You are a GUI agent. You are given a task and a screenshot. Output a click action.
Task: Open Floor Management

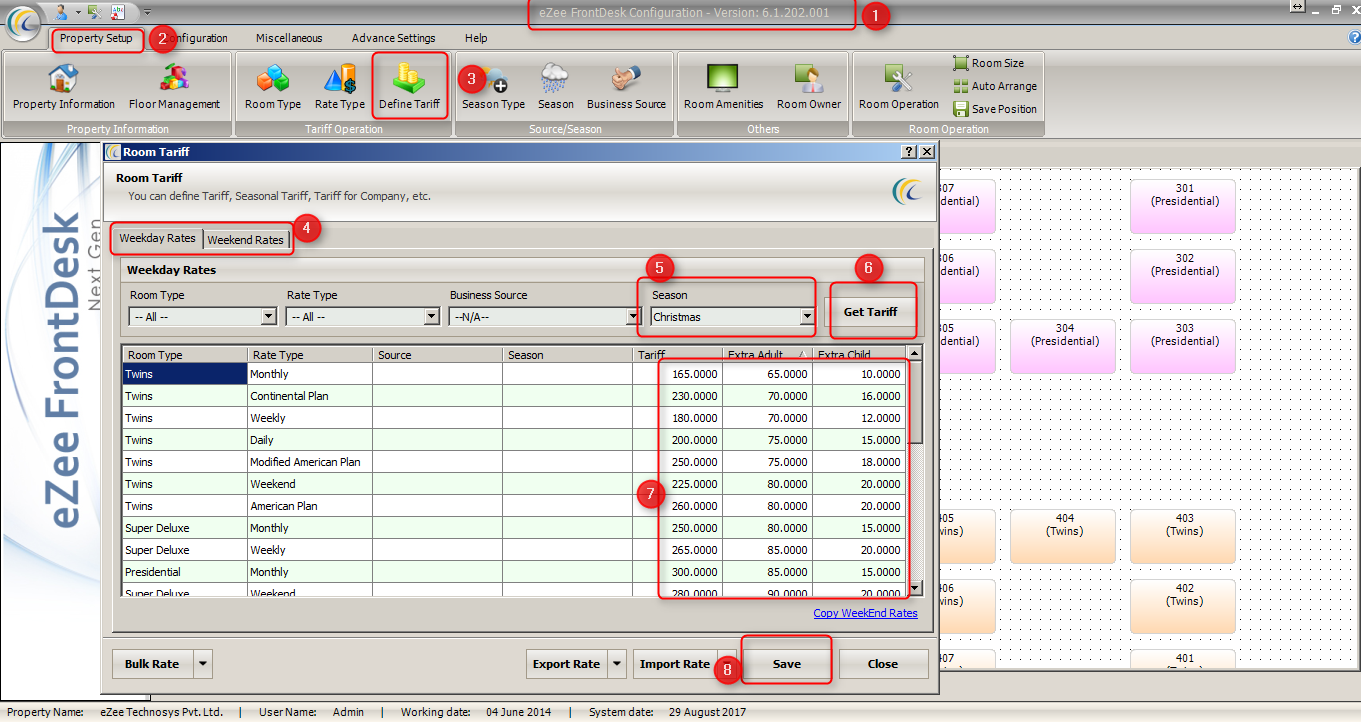click(174, 87)
